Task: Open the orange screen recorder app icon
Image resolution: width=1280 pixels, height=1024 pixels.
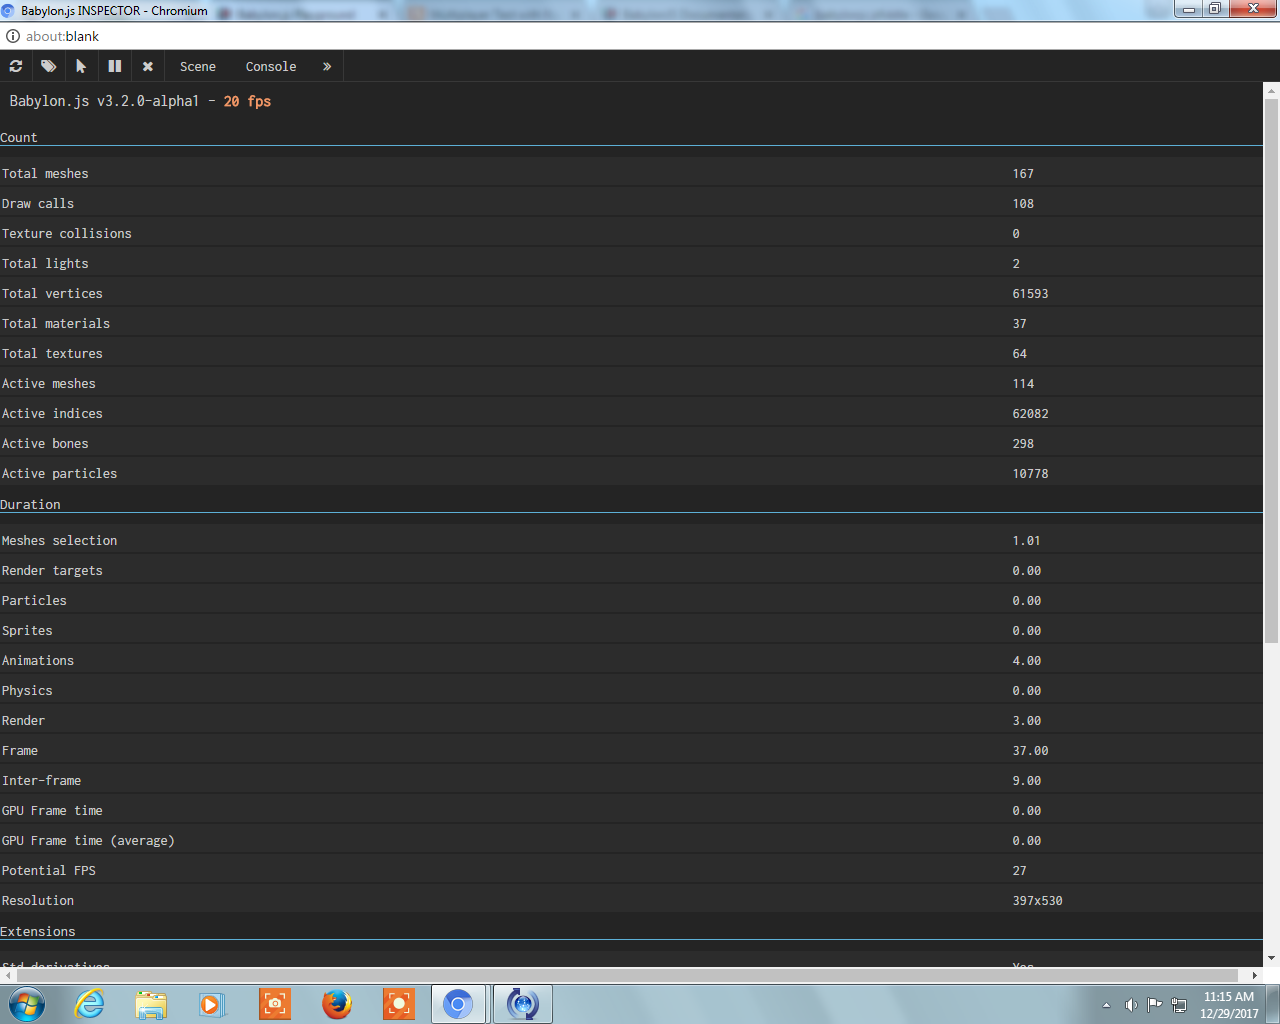Action: 398,1004
